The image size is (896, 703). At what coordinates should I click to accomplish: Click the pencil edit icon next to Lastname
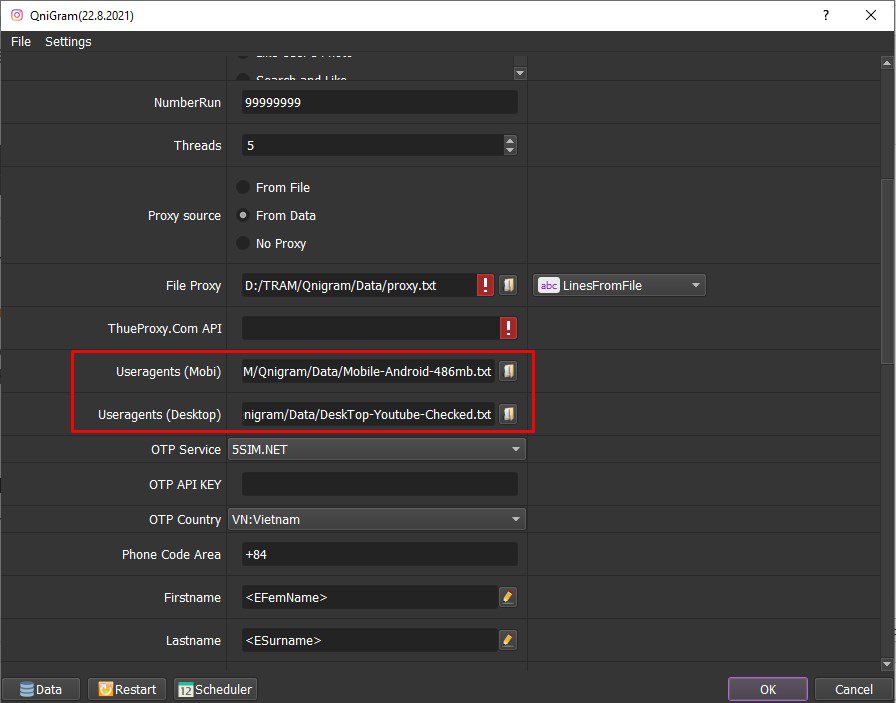pos(507,640)
